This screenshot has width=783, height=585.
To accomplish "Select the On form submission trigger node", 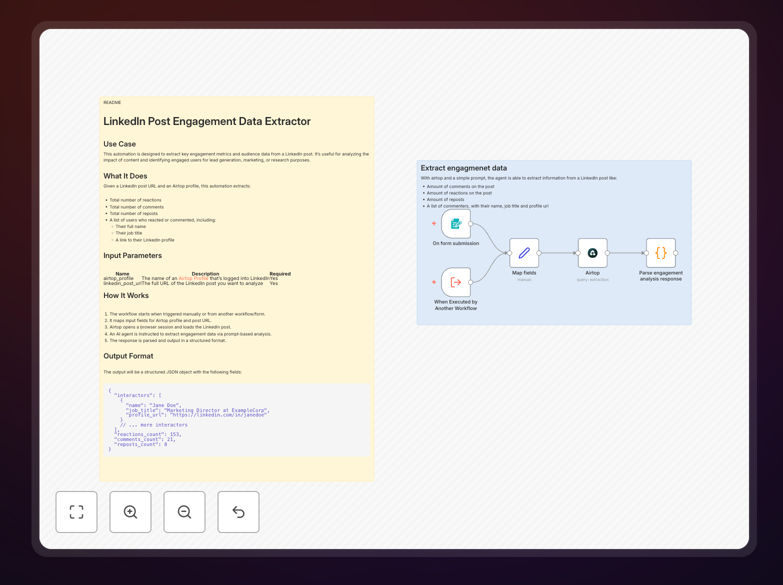I will (456, 224).
